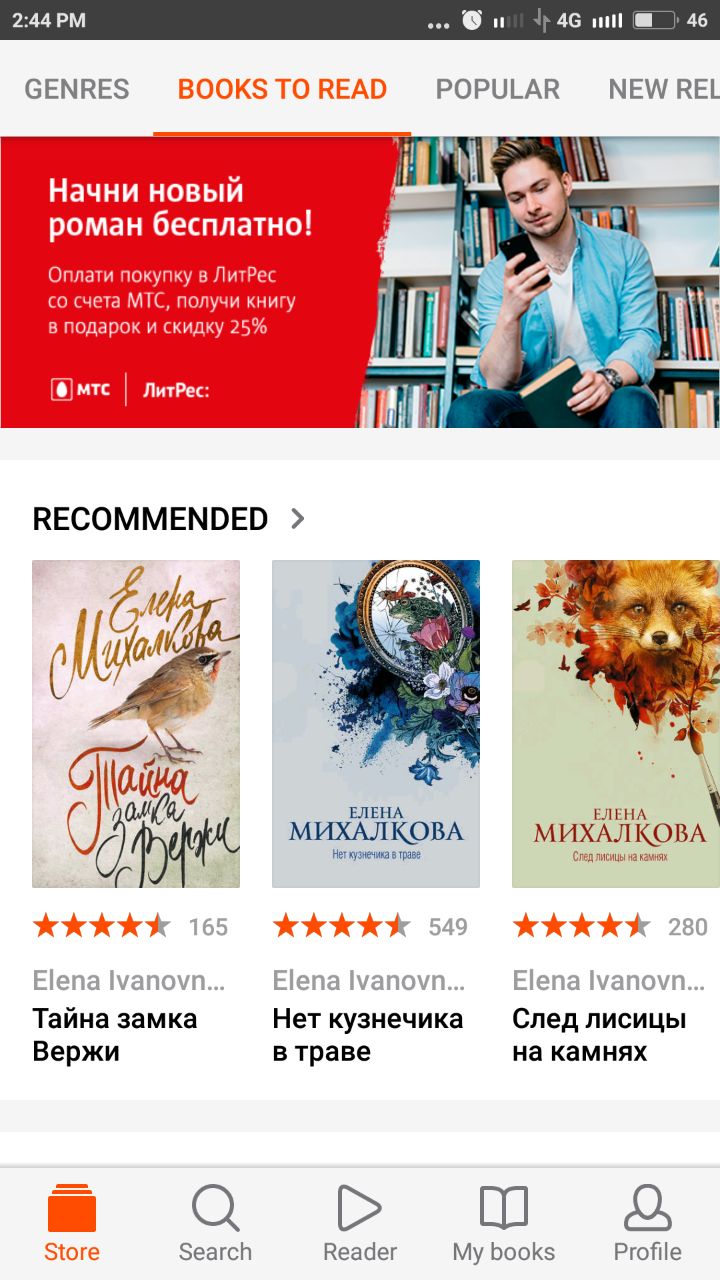Open the След лисицы на камнях cover
This screenshot has width=720, height=1280.
pos(616,724)
